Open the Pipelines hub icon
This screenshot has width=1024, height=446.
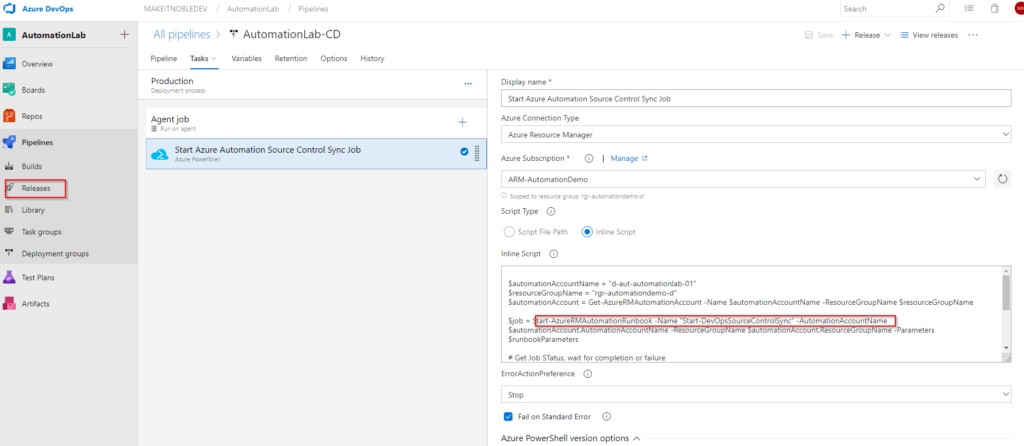[9, 142]
